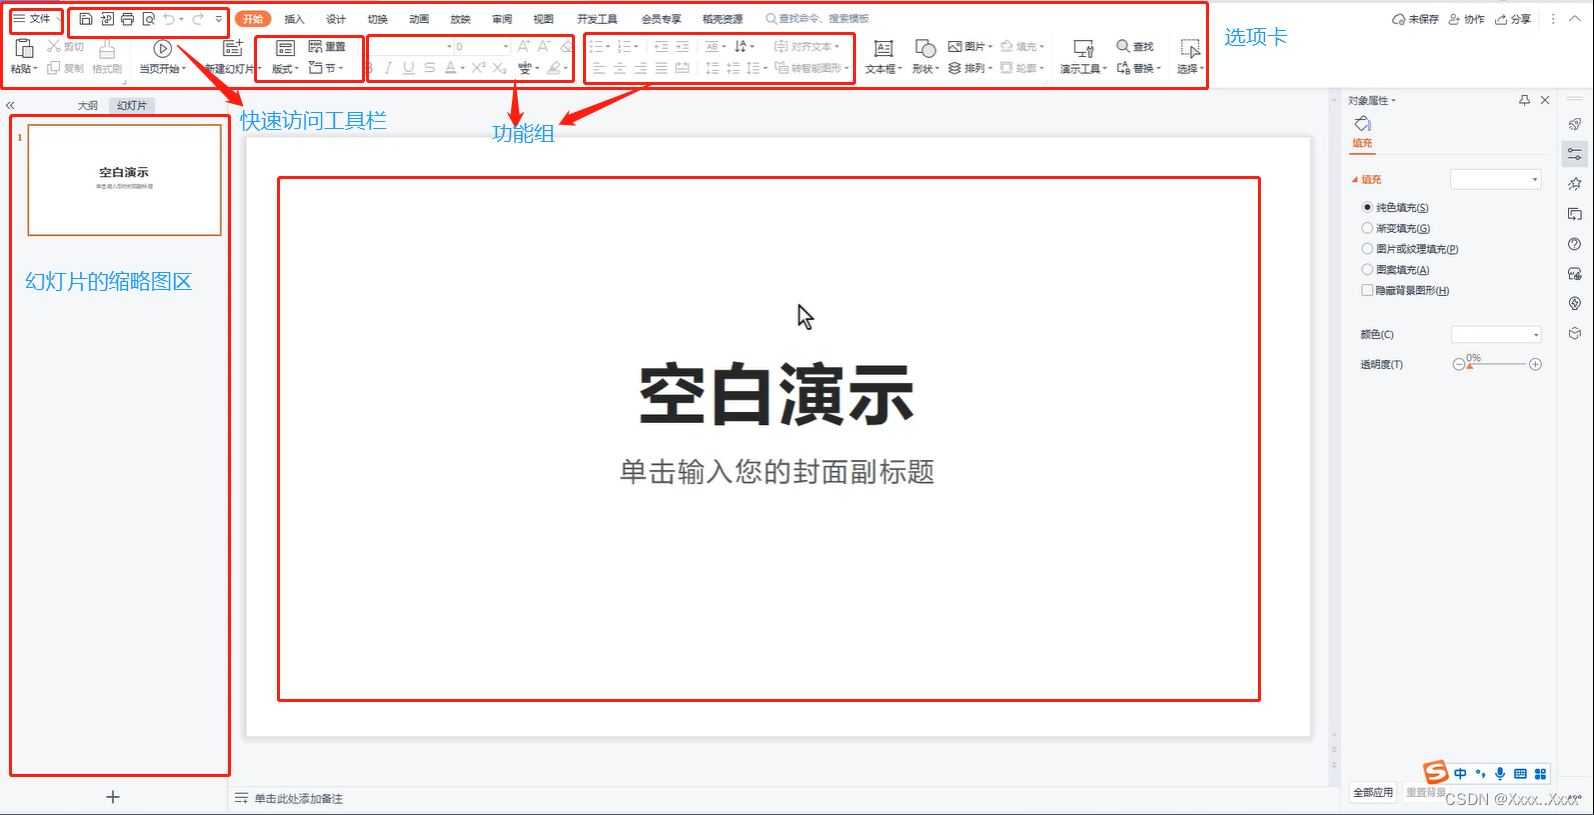
Task: Switch to the Transitions (切换) tab
Action: pyautogui.click(x=377, y=19)
